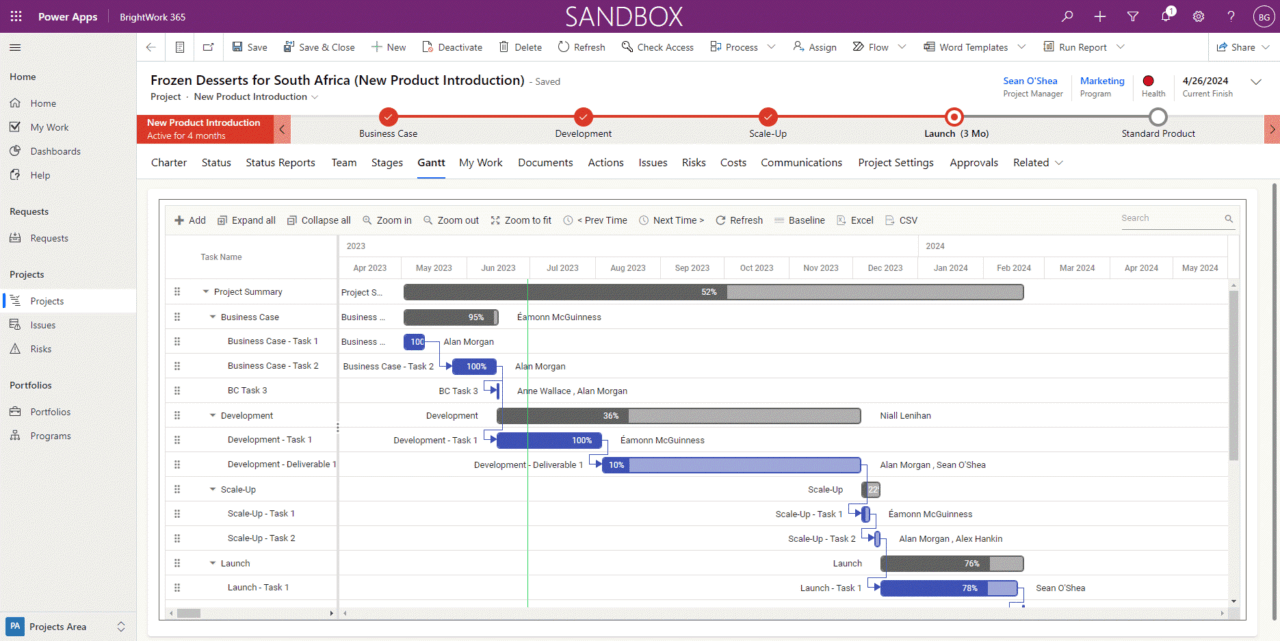Open the Risks tab of the project

pos(693,162)
